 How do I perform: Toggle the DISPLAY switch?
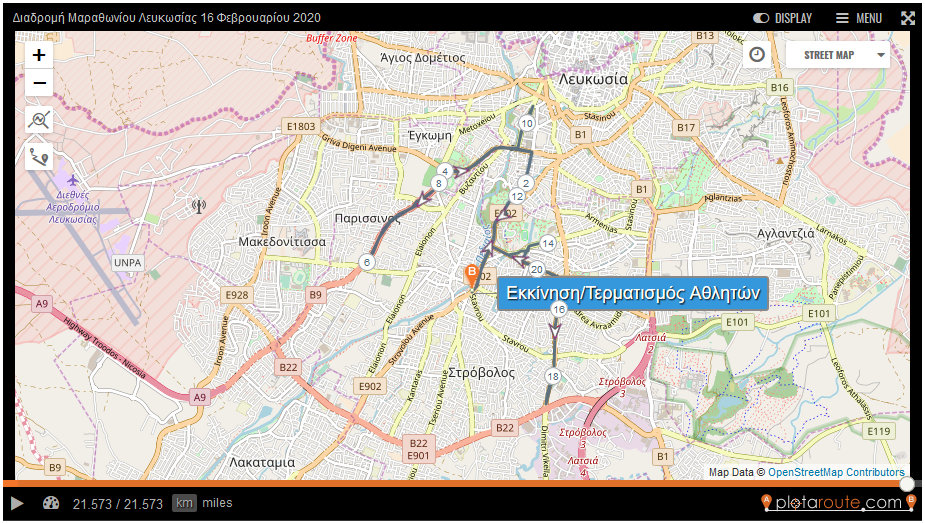pos(782,18)
